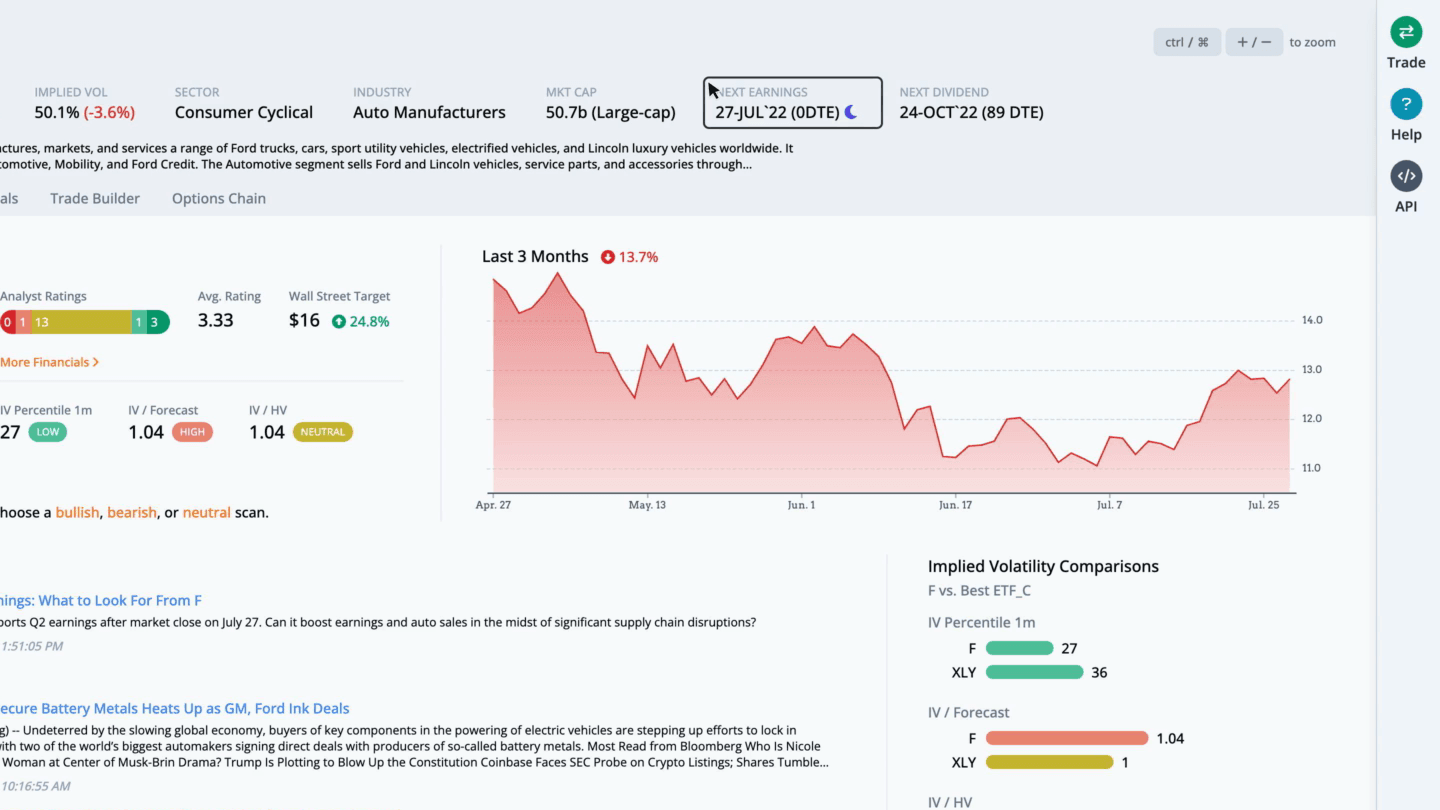Click the + / − zoom key hint
This screenshot has height=810, width=1440.
point(1254,42)
